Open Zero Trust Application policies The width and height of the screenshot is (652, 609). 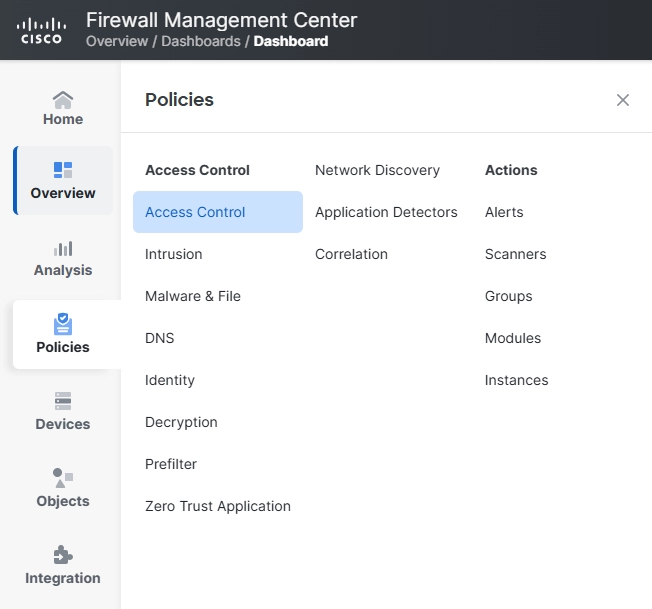(x=218, y=506)
